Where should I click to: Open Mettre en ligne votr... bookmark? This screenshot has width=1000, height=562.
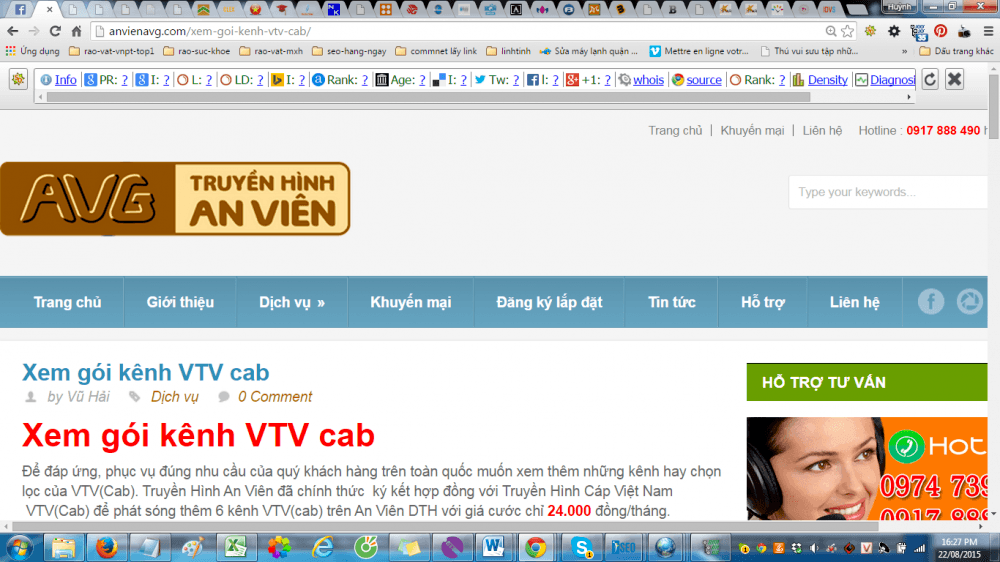coord(699,51)
